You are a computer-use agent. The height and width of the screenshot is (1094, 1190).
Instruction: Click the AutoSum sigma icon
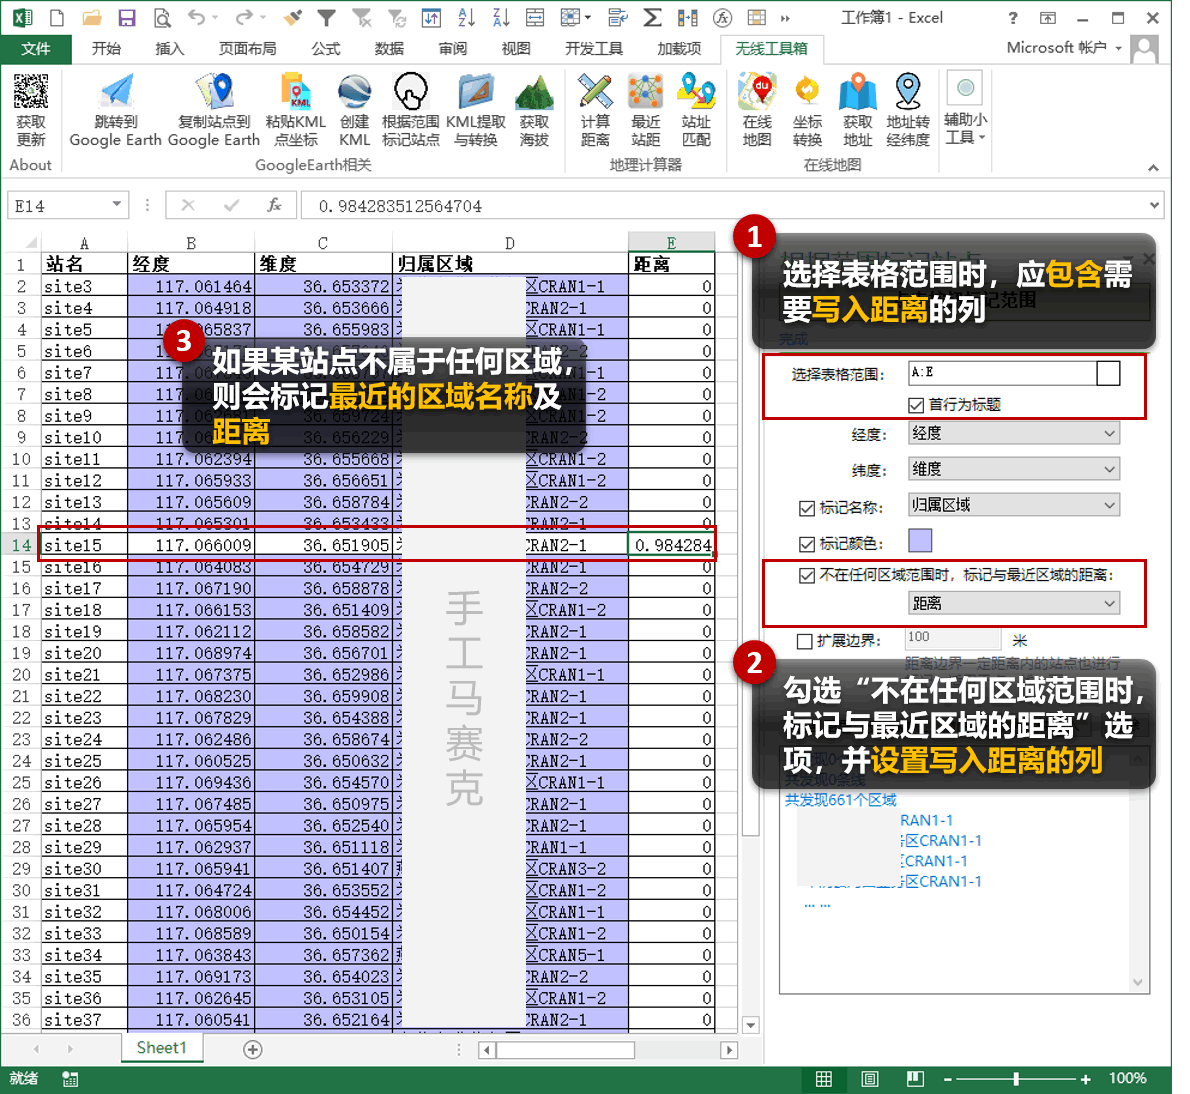coord(652,17)
